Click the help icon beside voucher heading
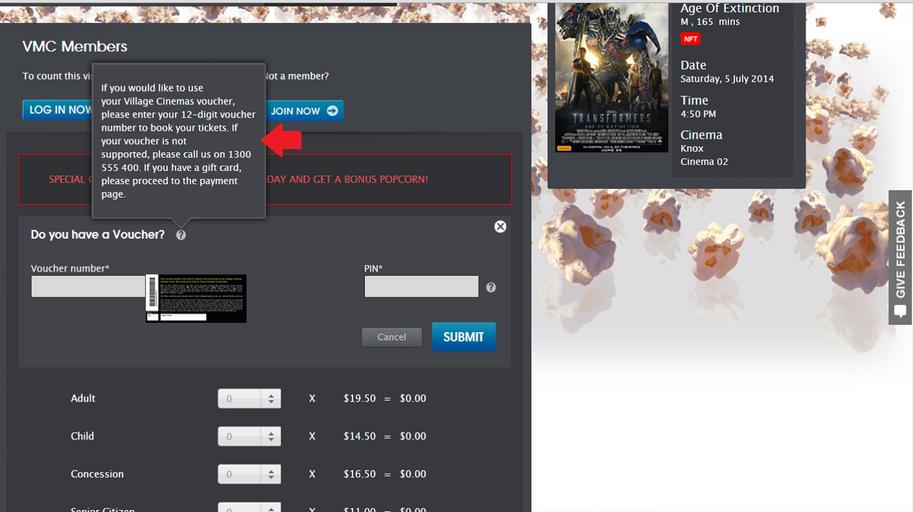The width and height of the screenshot is (913, 512). click(181, 235)
